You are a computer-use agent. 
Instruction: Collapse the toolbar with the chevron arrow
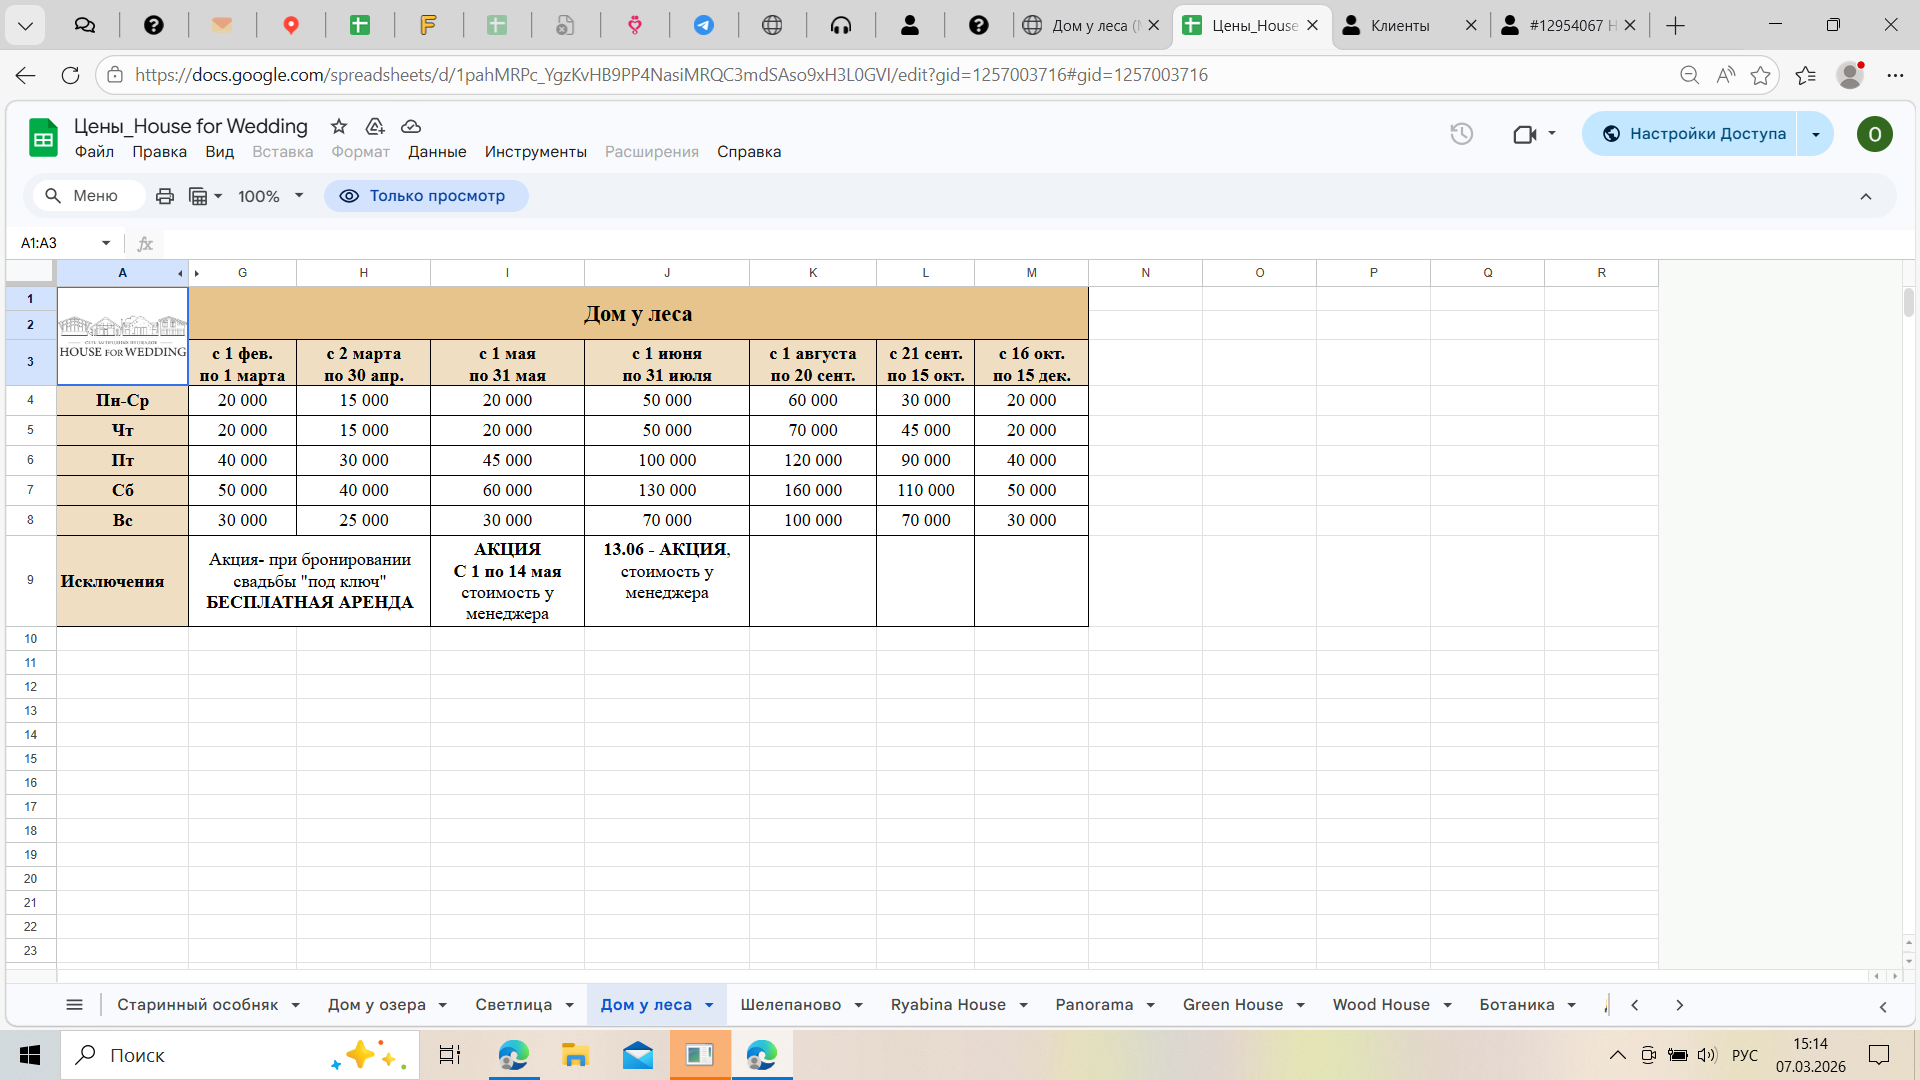point(1866,196)
